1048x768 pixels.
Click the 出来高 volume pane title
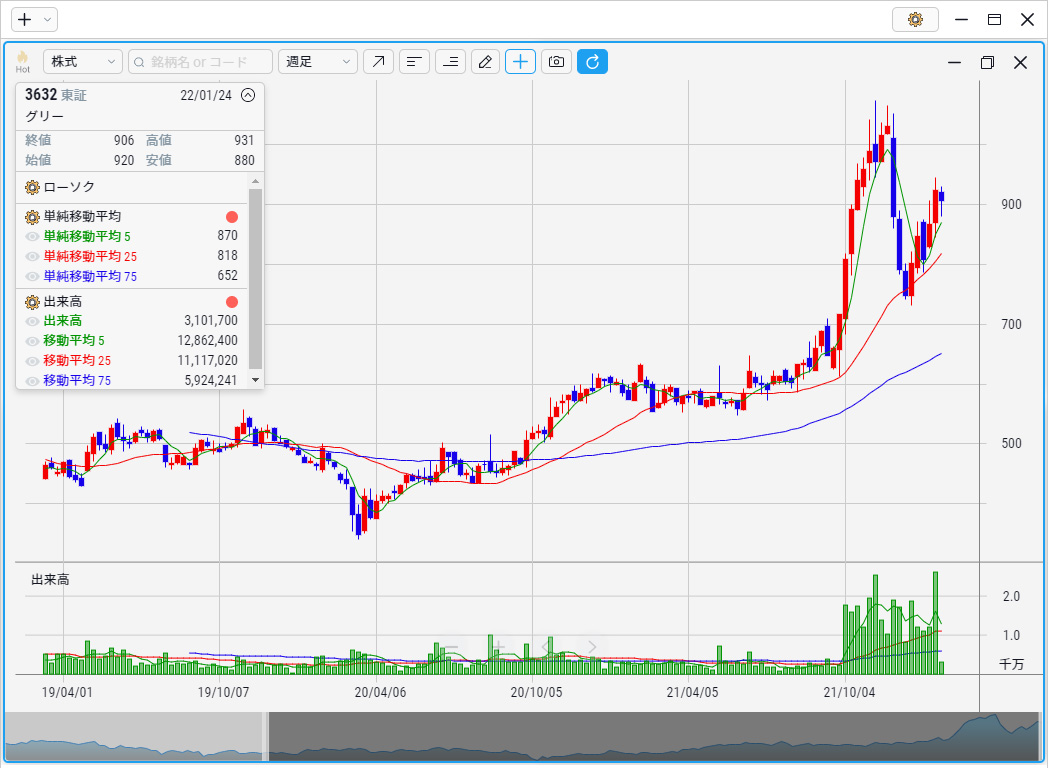tap(50, 580)
